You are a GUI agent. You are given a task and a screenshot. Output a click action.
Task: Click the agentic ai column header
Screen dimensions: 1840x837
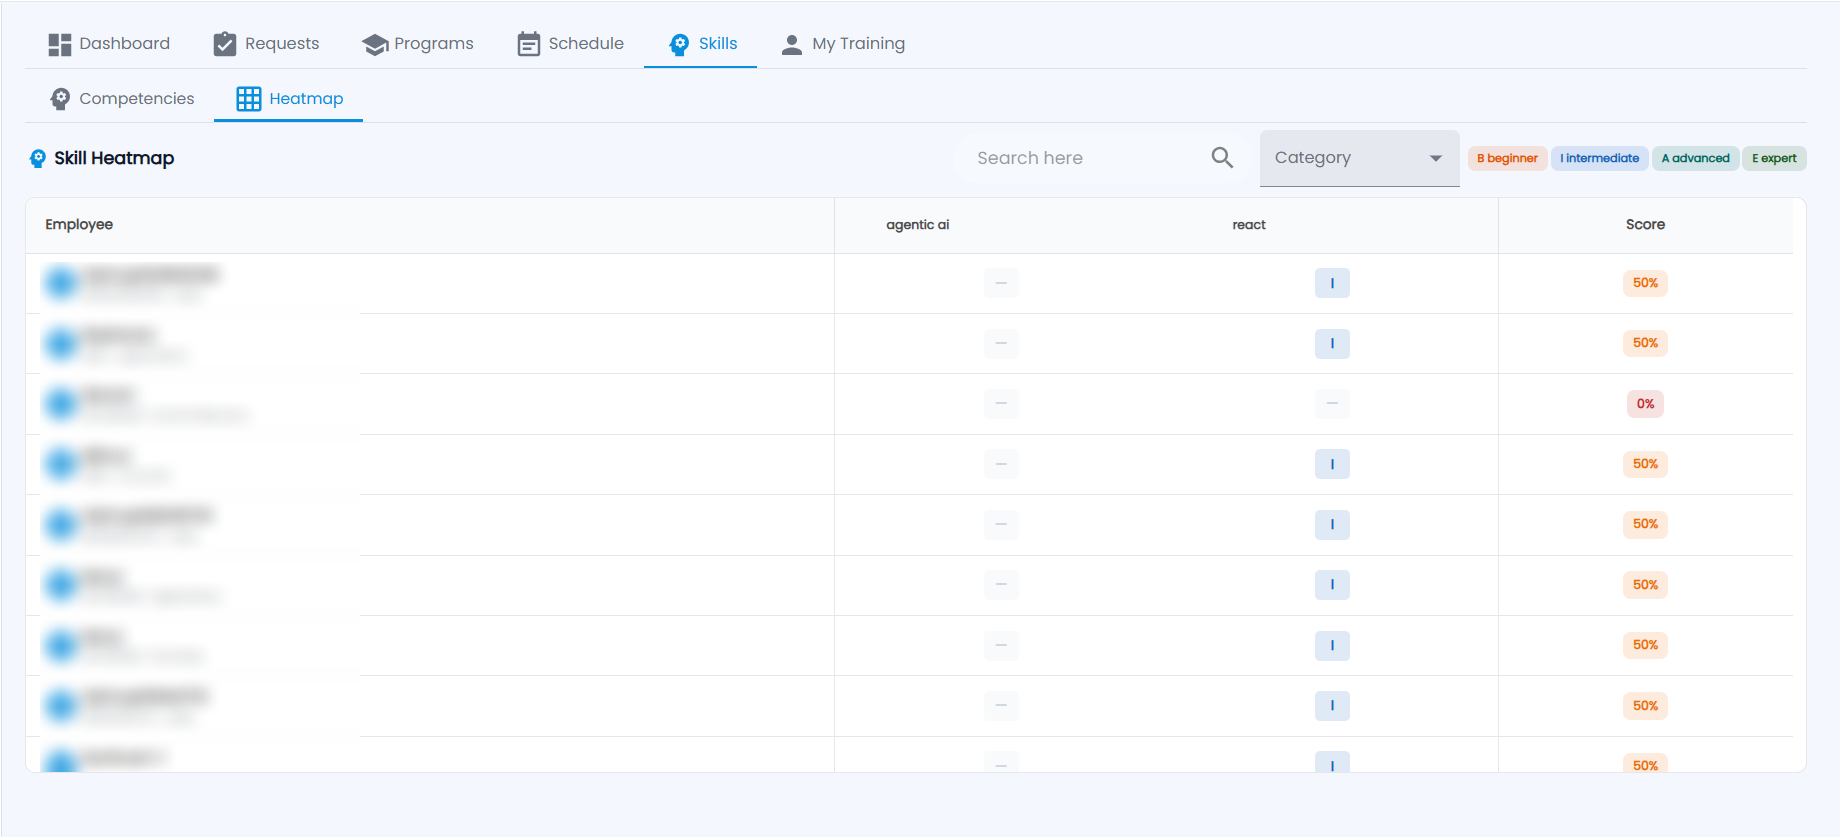tap(918, 224)
